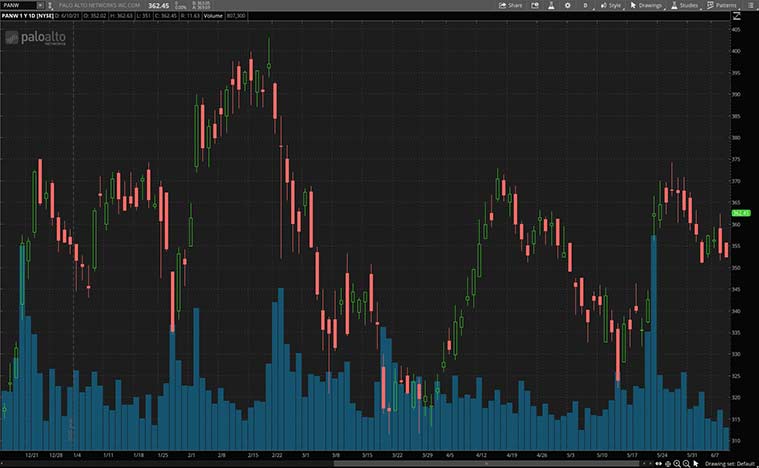Viewport: 759px width, 468px height.
Task: Click the PANW symbol input field
Action: coord(20,5)
